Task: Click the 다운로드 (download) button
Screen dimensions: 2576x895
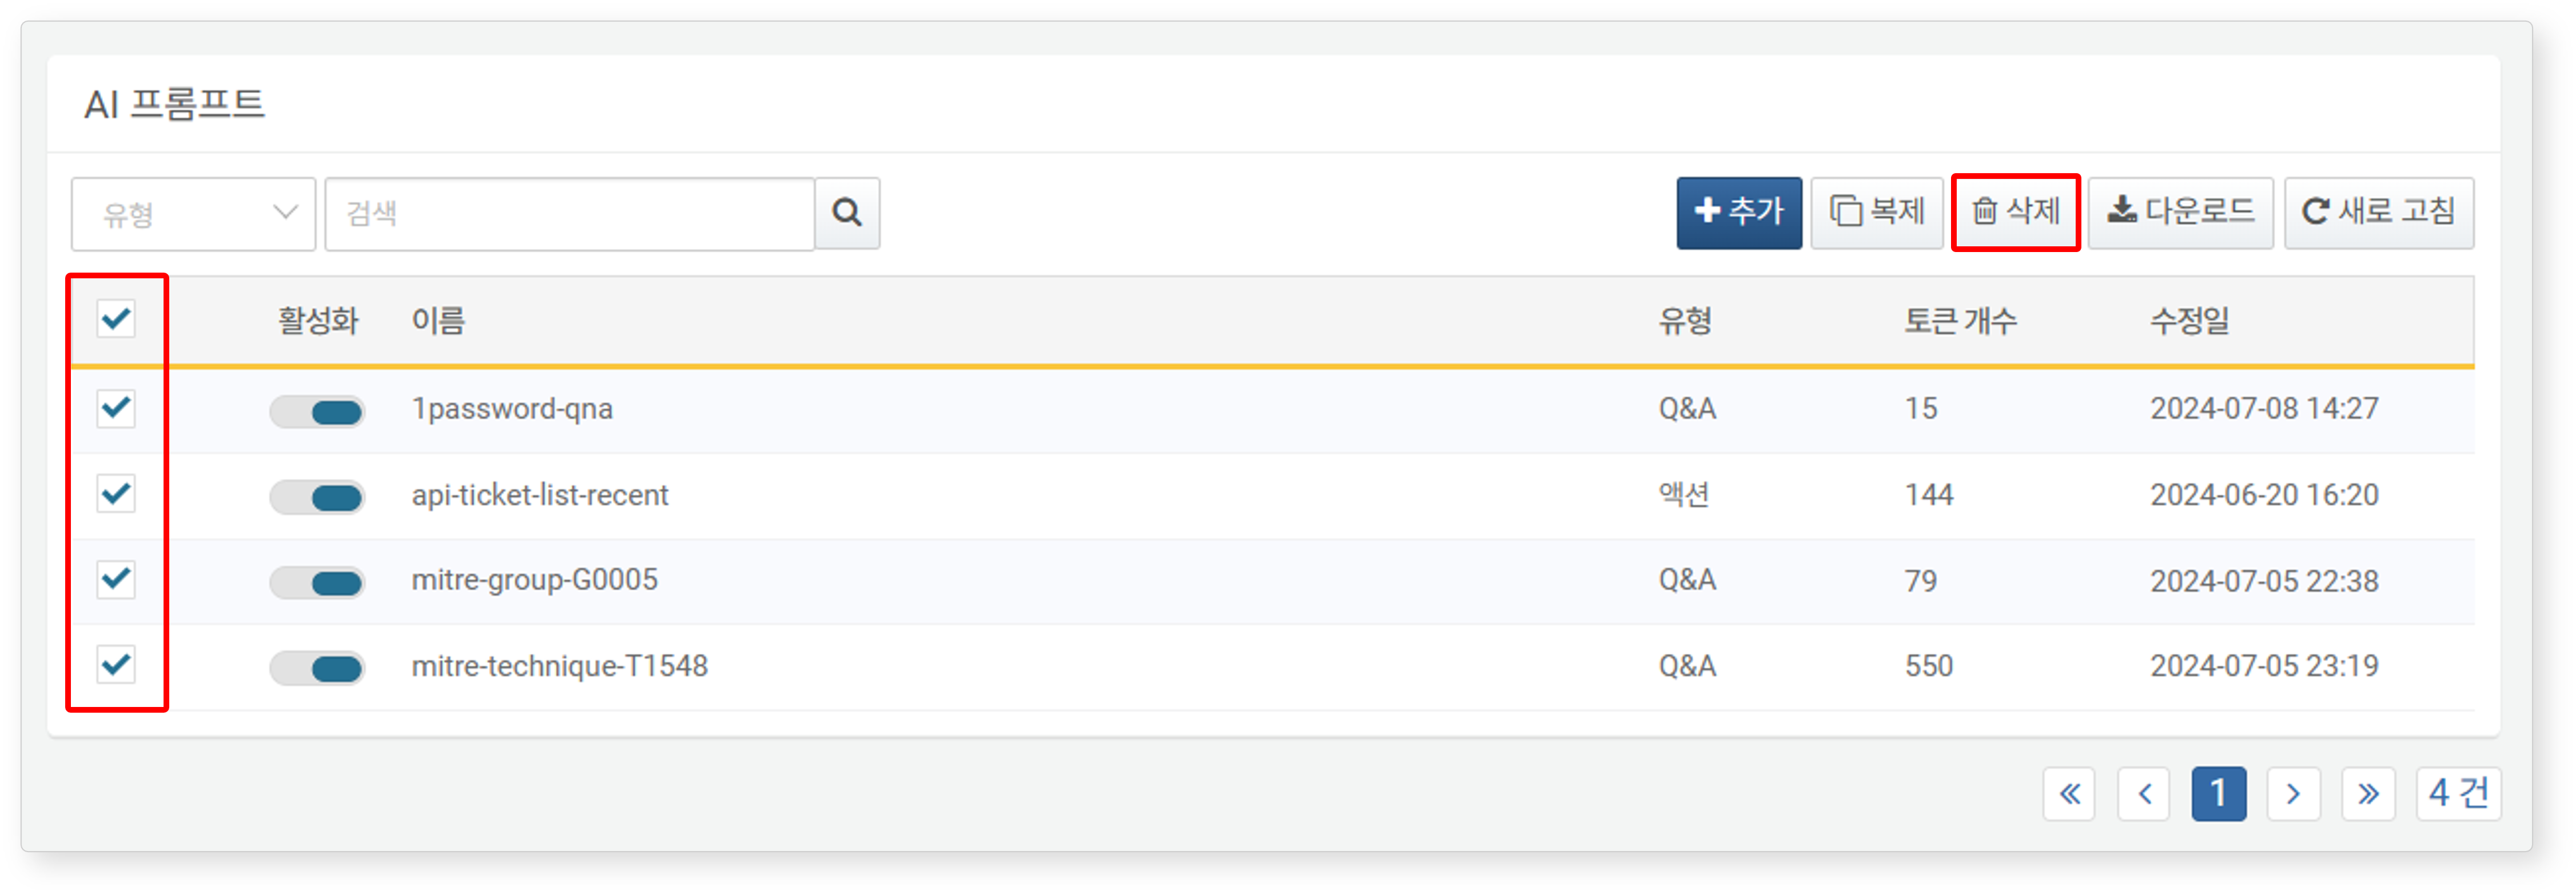Action: coord(2180,212)
